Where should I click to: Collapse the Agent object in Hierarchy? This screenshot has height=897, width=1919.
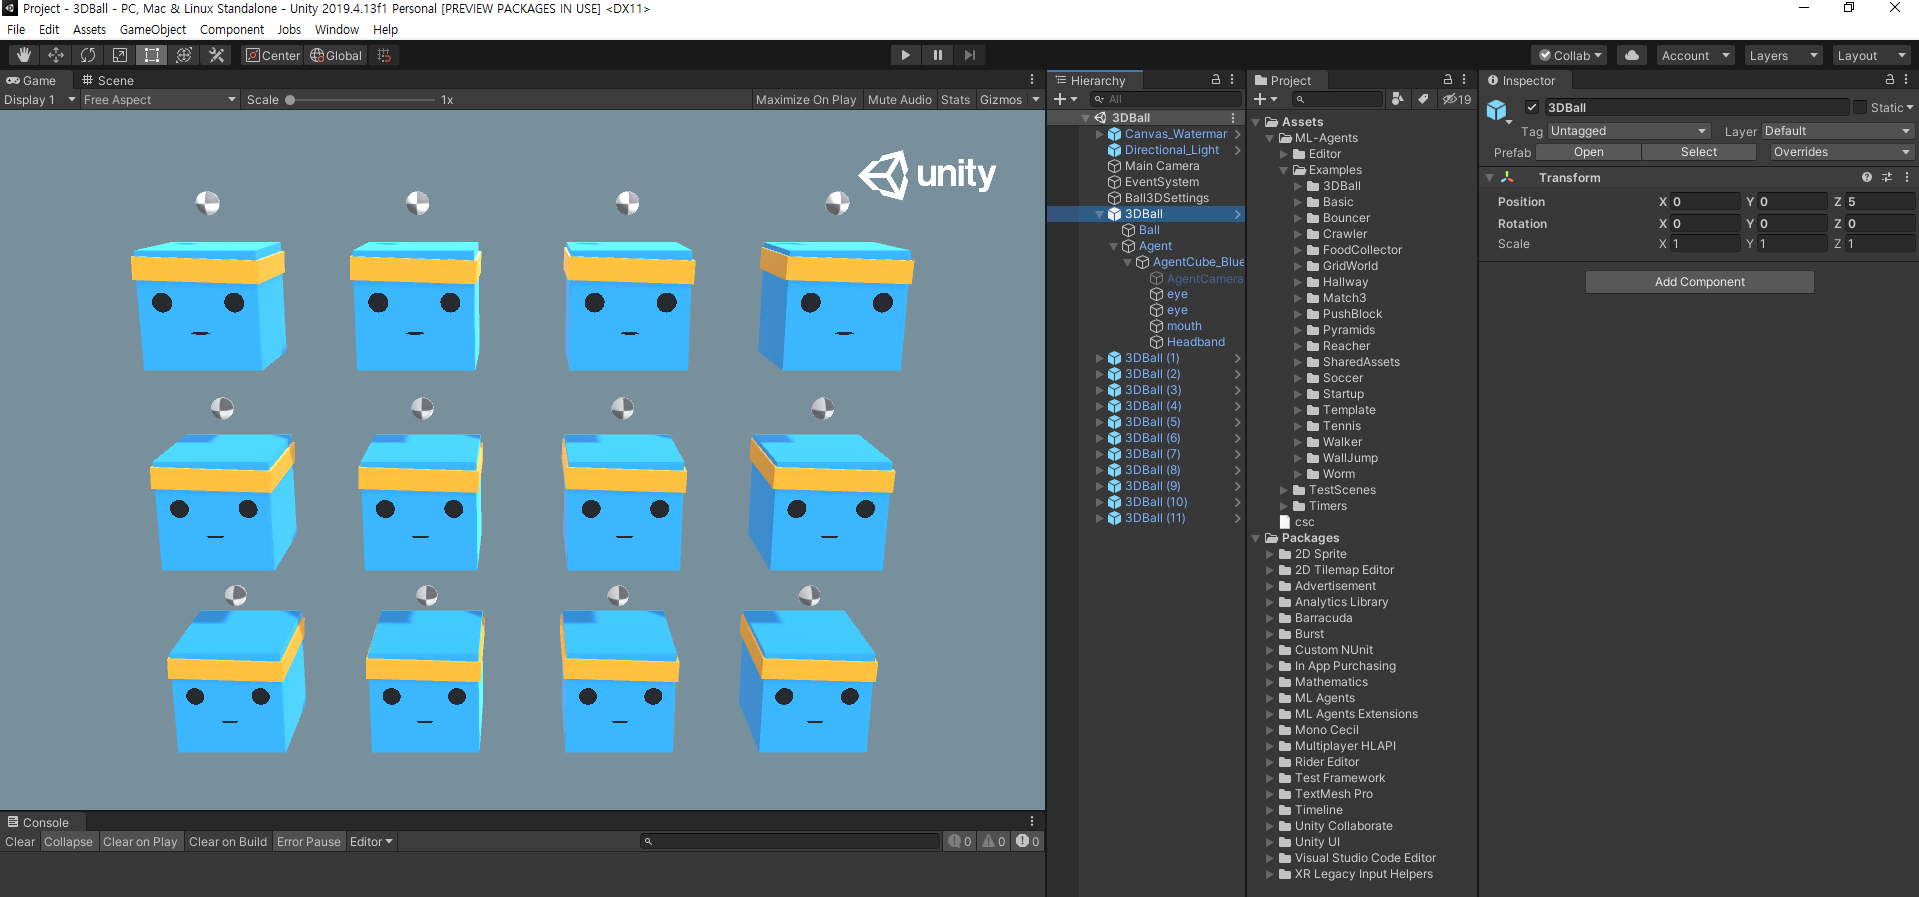click(x=1114, y=246)
